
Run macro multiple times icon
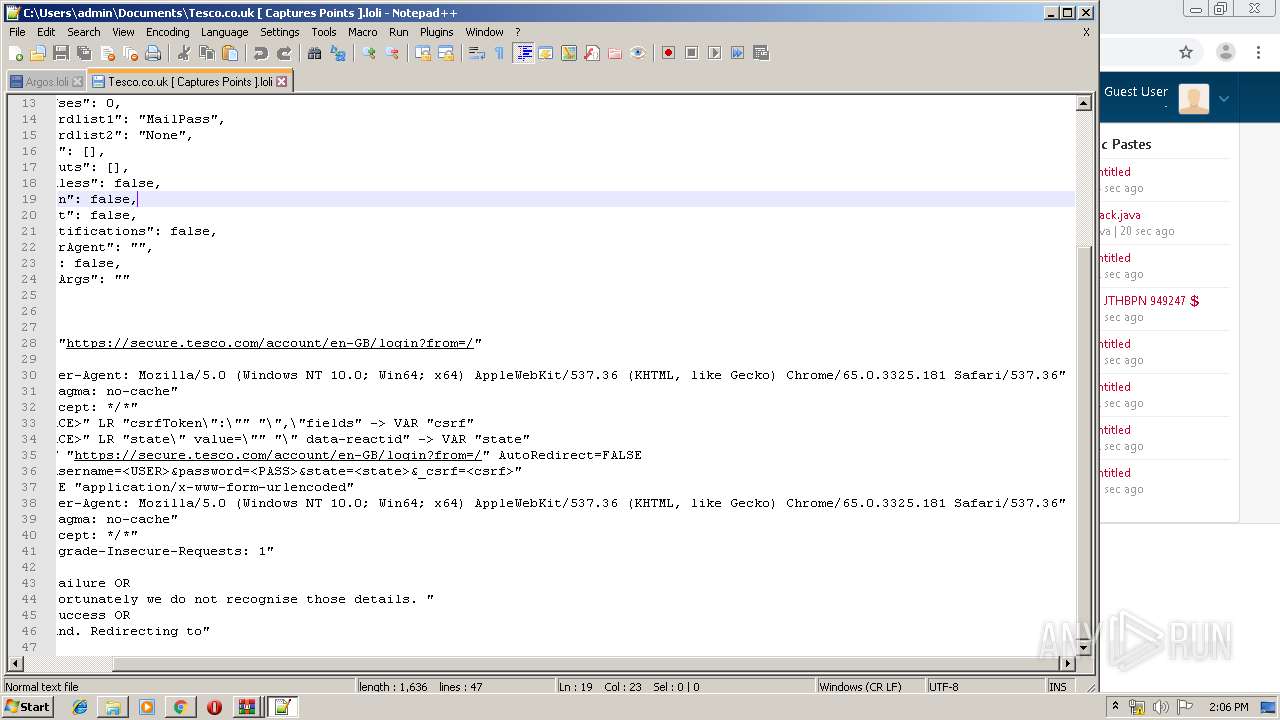tap(737, 53)
